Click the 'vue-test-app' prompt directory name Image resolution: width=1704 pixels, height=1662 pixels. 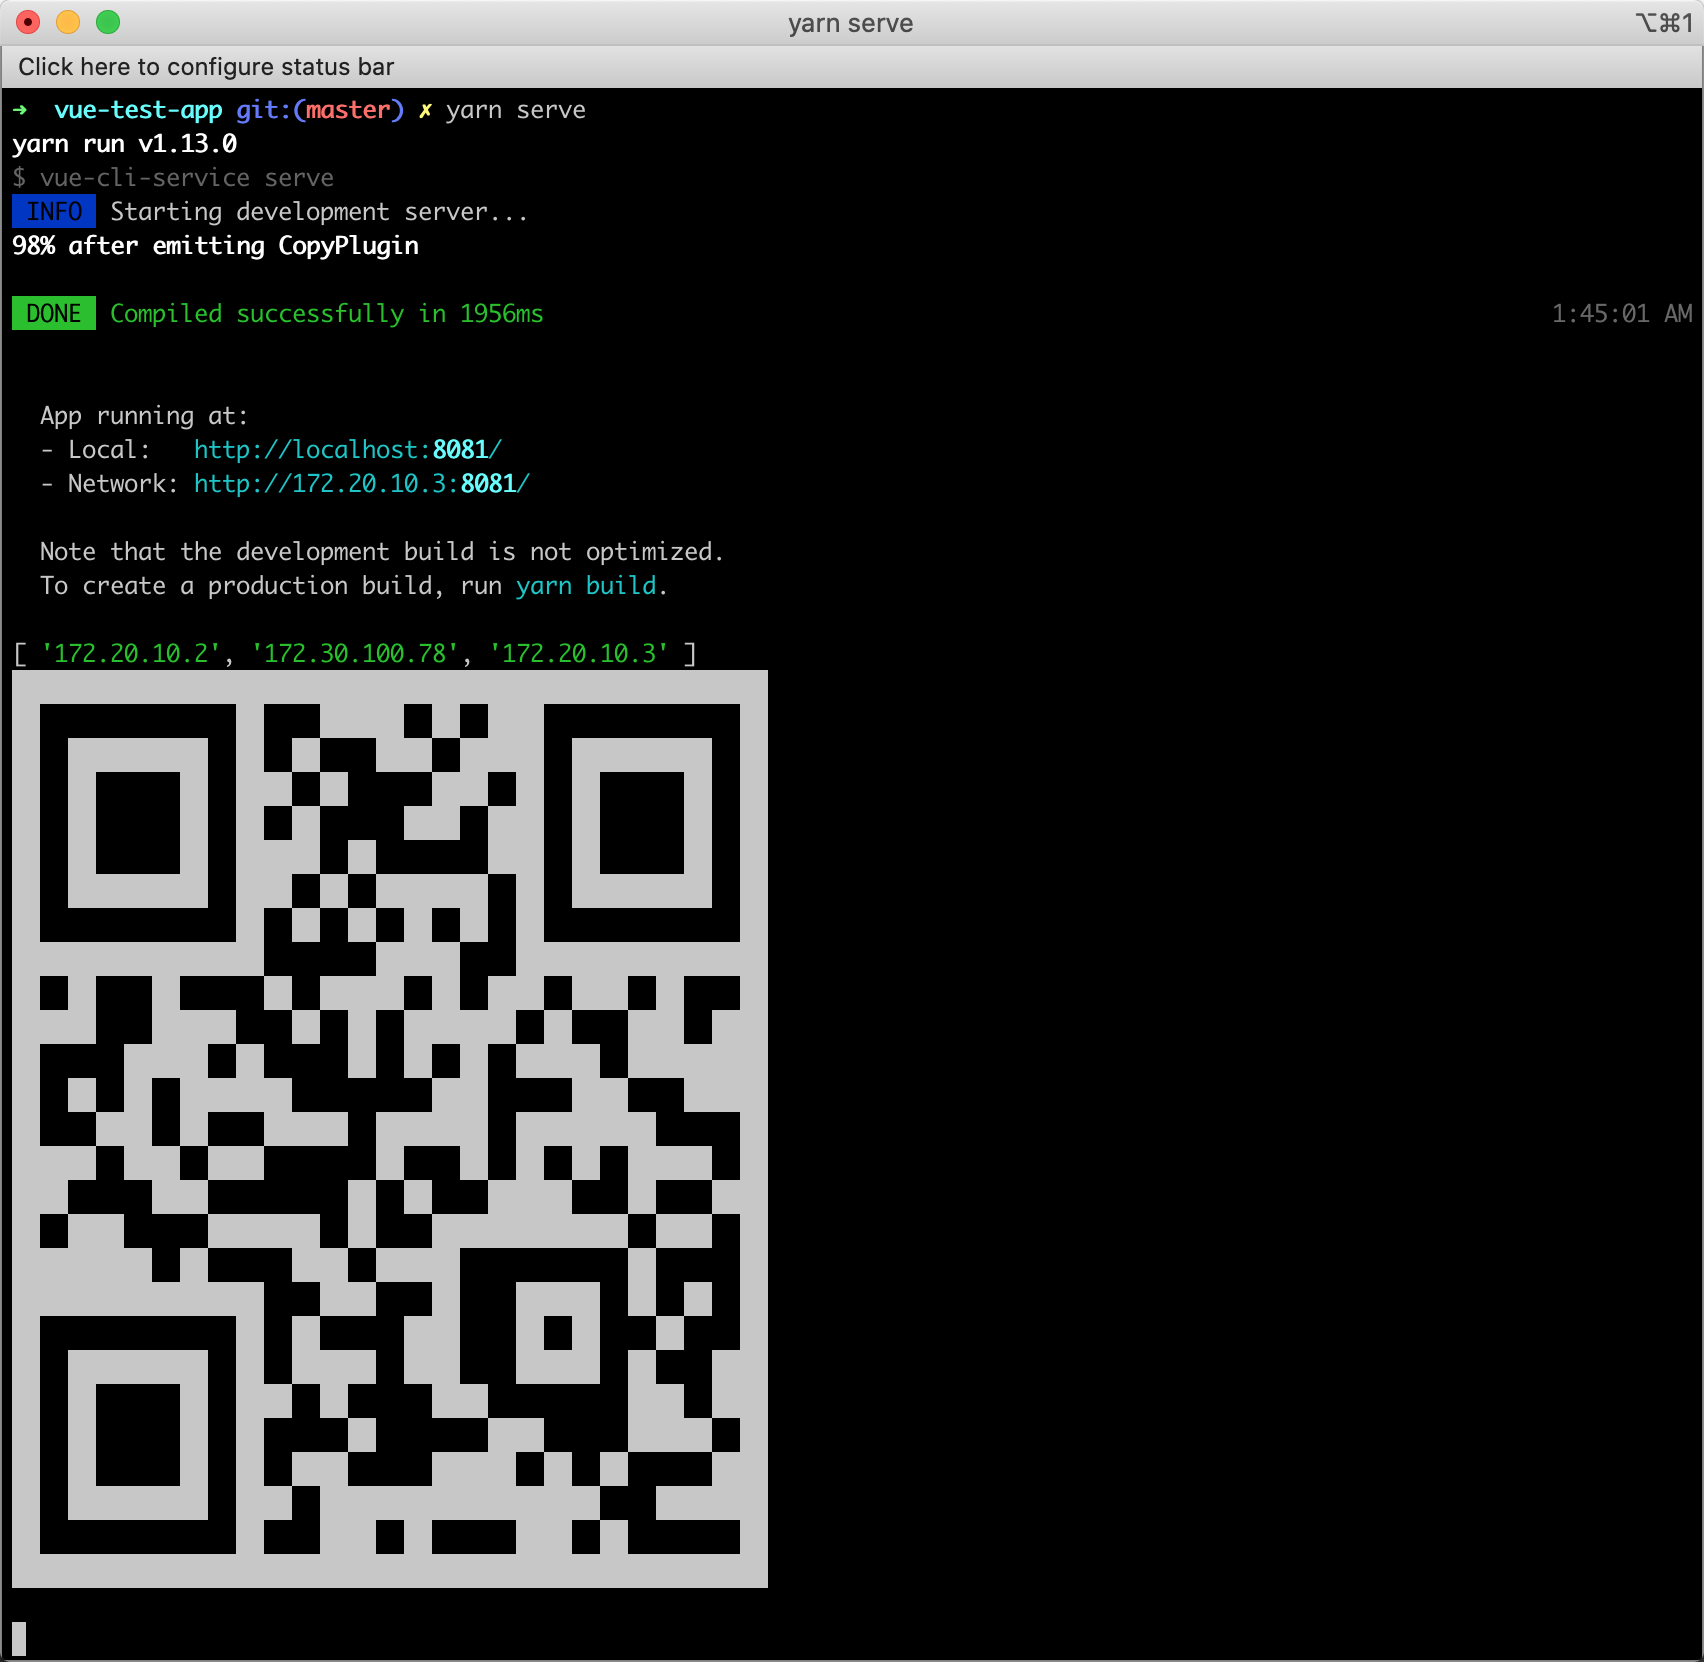(x=138, y=110)
